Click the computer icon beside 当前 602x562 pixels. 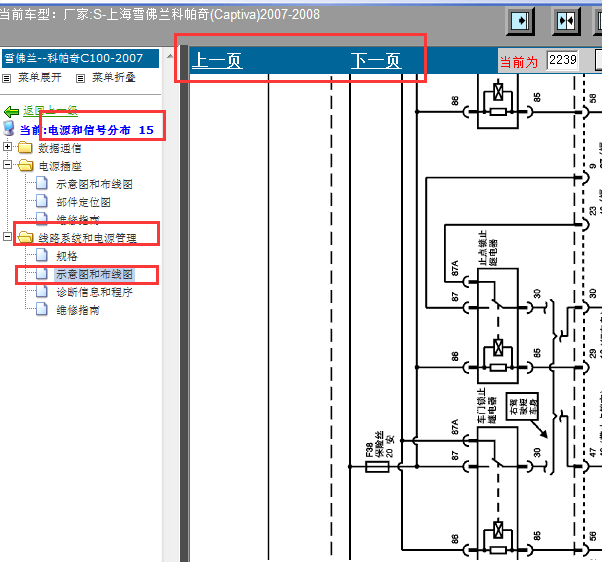(x=9, y=129)
